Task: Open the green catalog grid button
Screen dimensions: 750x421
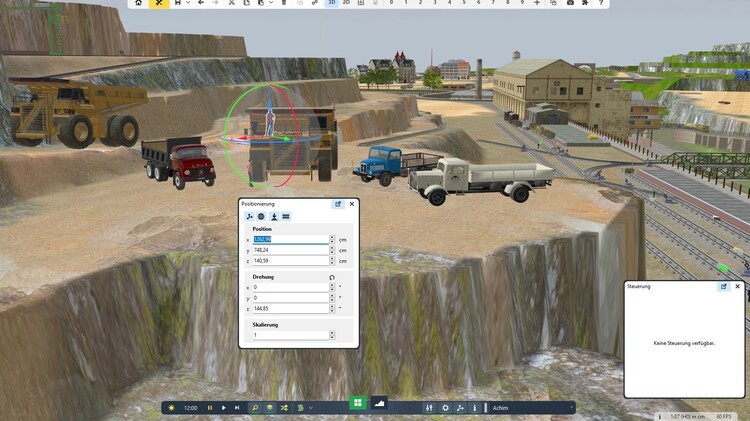Action: pyautogui.click(x=357, y=403)
